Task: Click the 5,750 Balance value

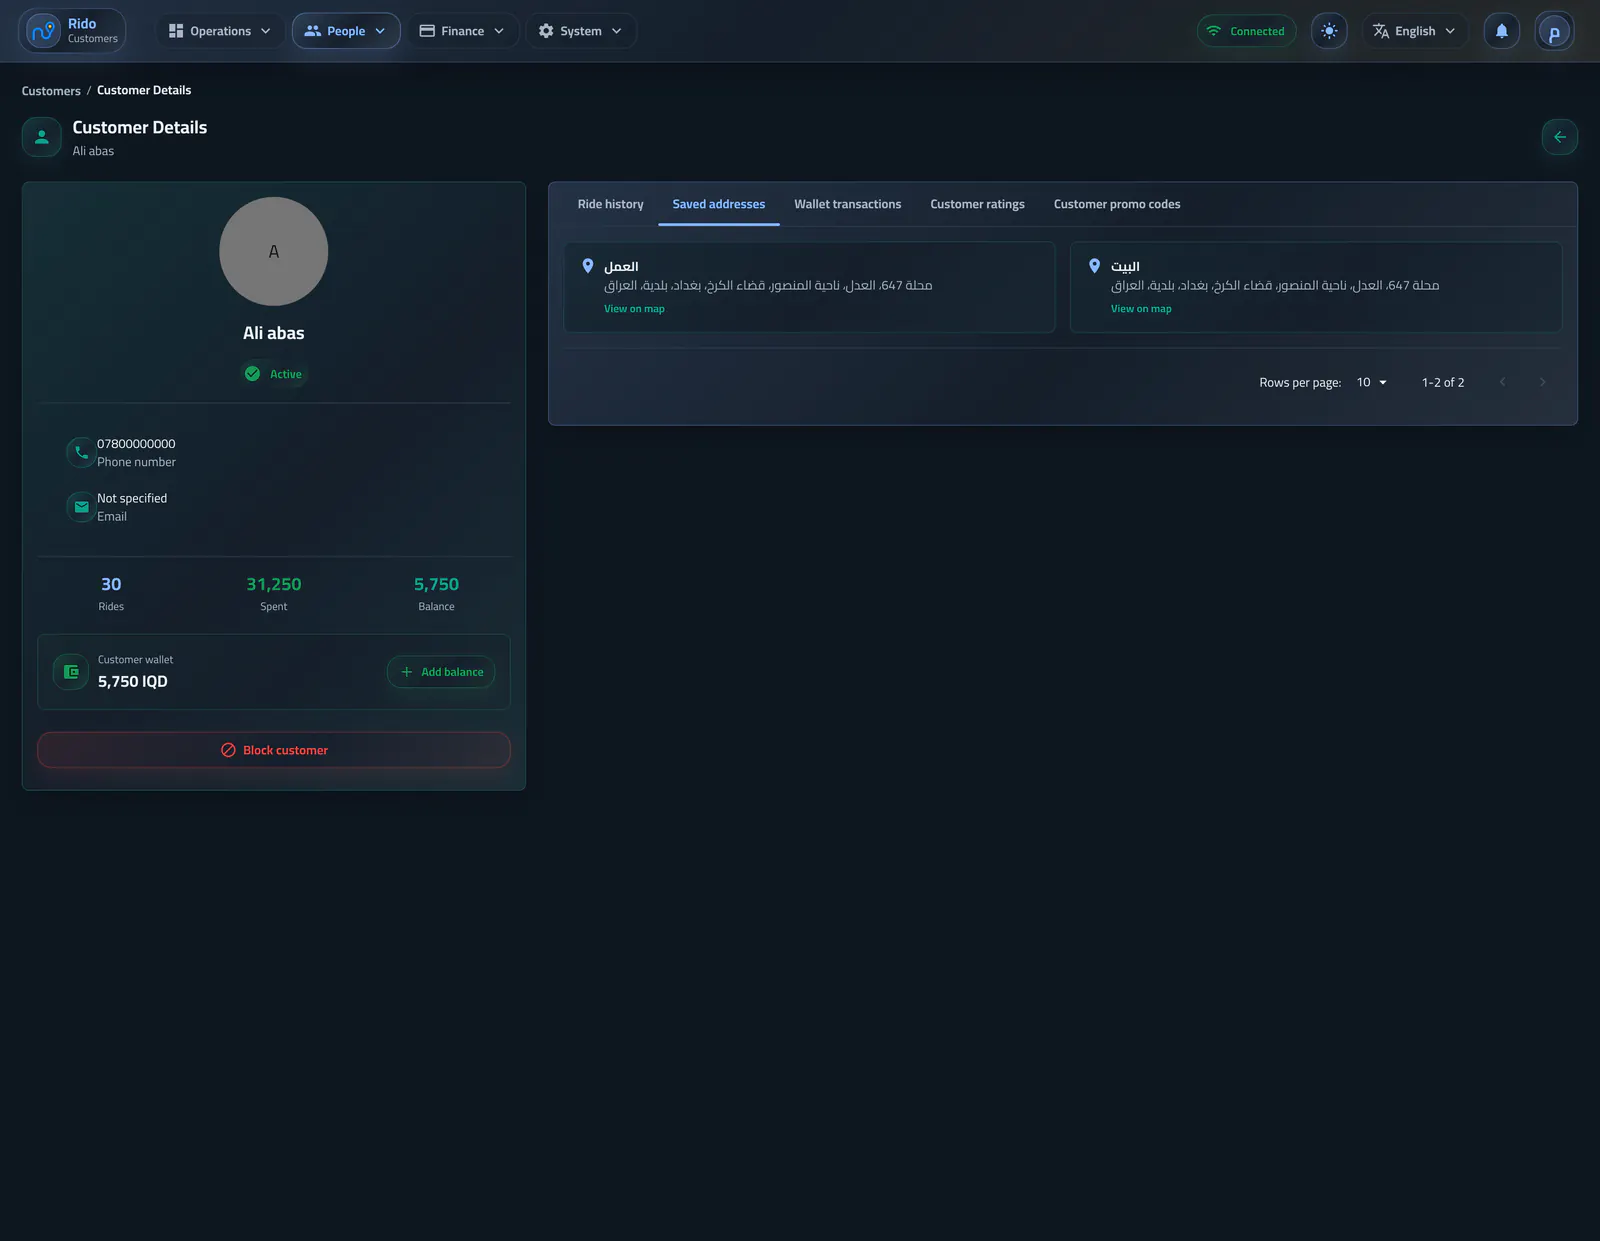Action: [437, 584]
